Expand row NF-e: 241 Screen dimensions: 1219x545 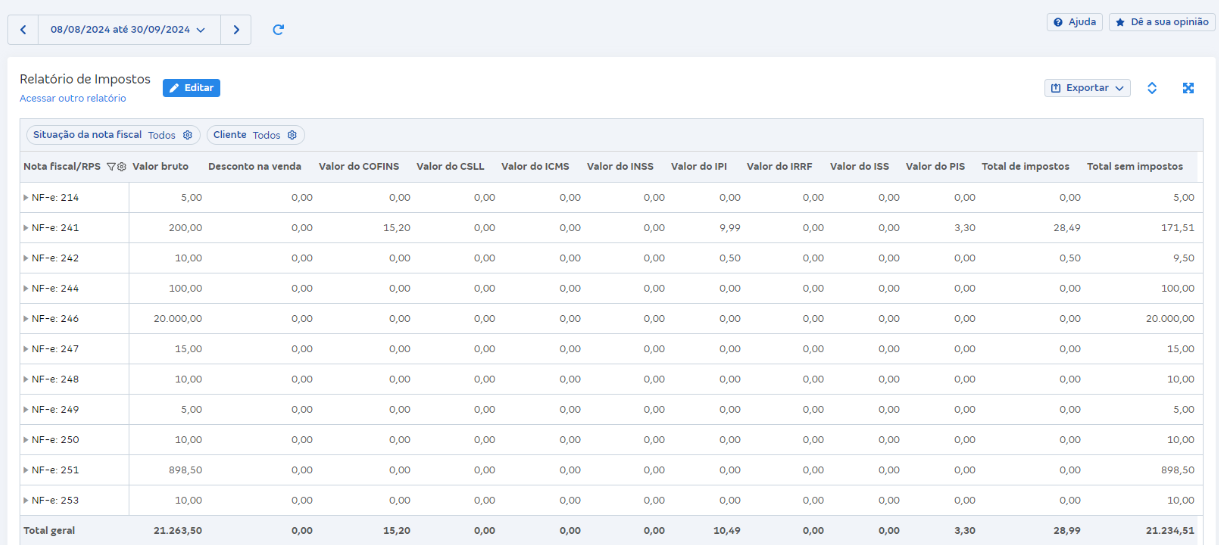[26, 228]
